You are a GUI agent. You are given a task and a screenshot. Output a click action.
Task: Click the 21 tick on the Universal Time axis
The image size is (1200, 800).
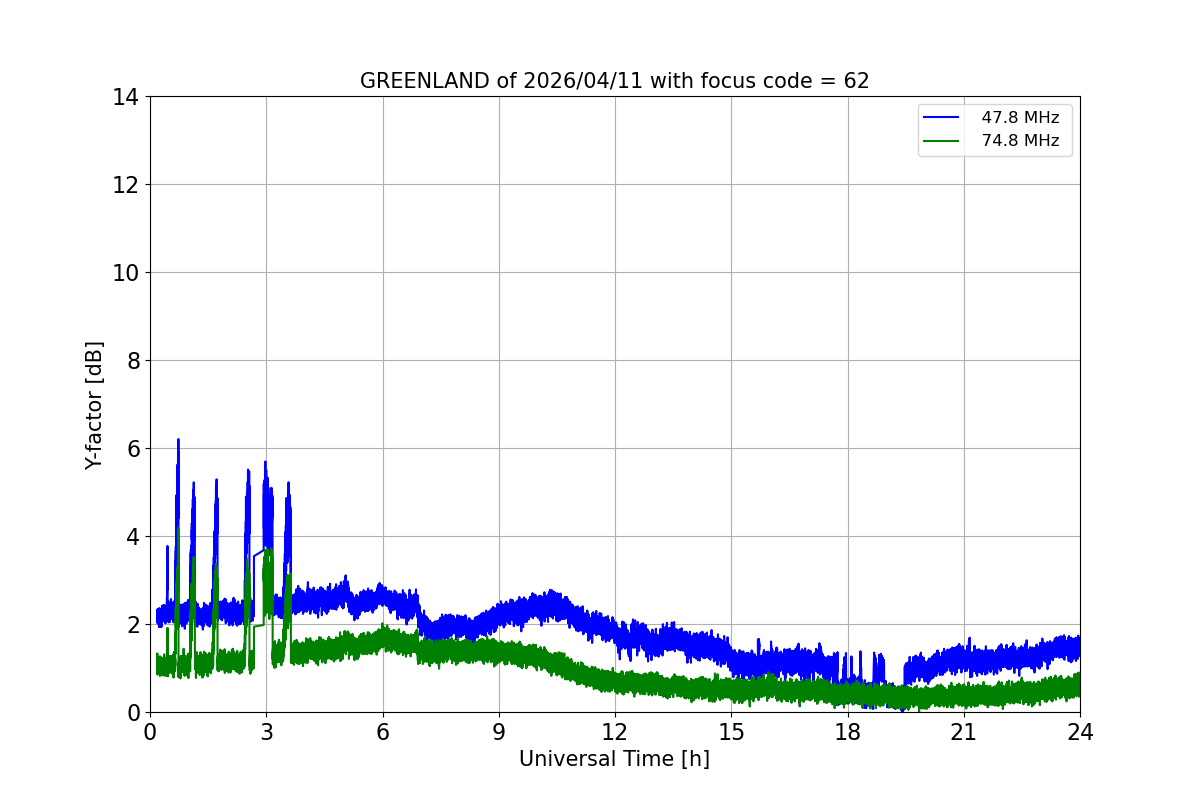964,732
